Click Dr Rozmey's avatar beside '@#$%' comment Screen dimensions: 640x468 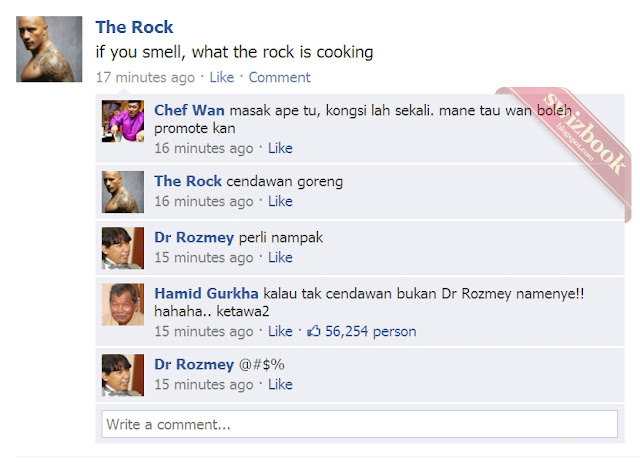(x=123, y=375)
